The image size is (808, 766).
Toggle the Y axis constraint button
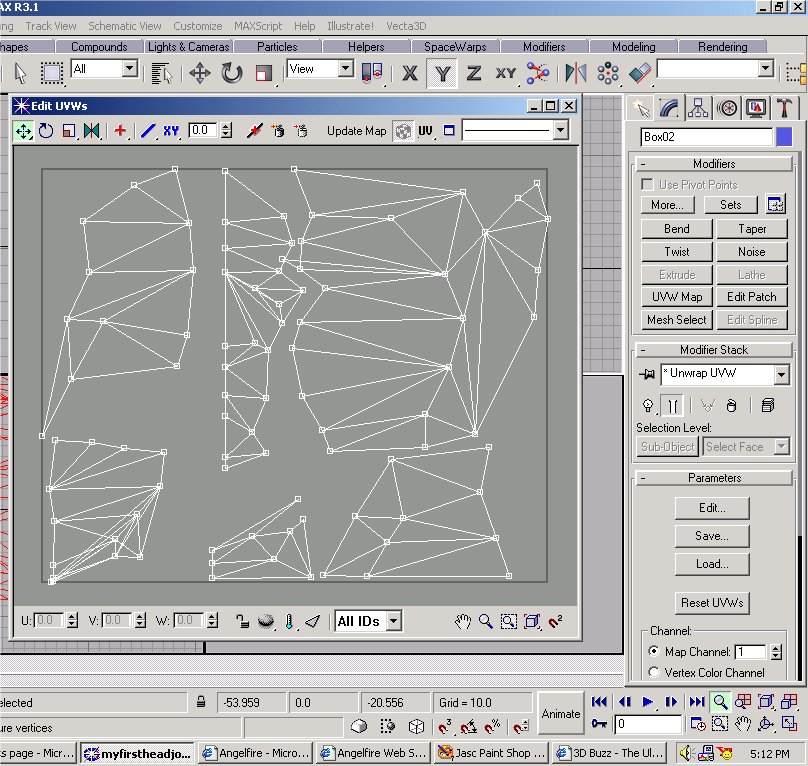tap(442, 72)
